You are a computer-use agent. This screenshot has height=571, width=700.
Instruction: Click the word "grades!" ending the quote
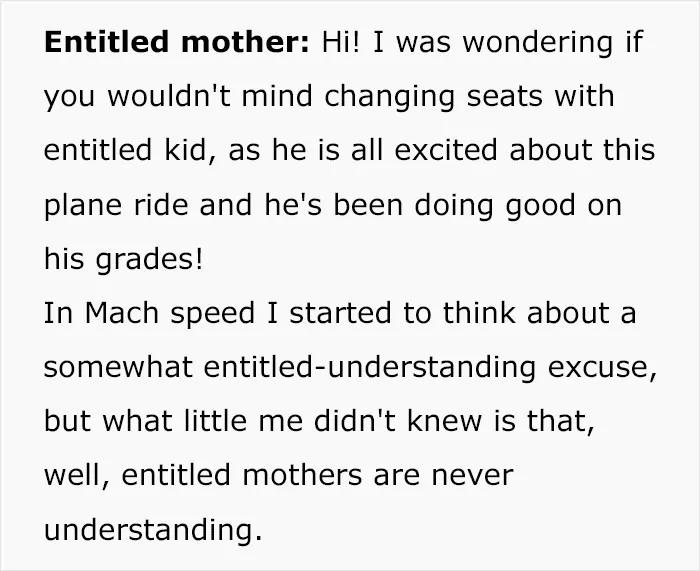pos(149,261)
